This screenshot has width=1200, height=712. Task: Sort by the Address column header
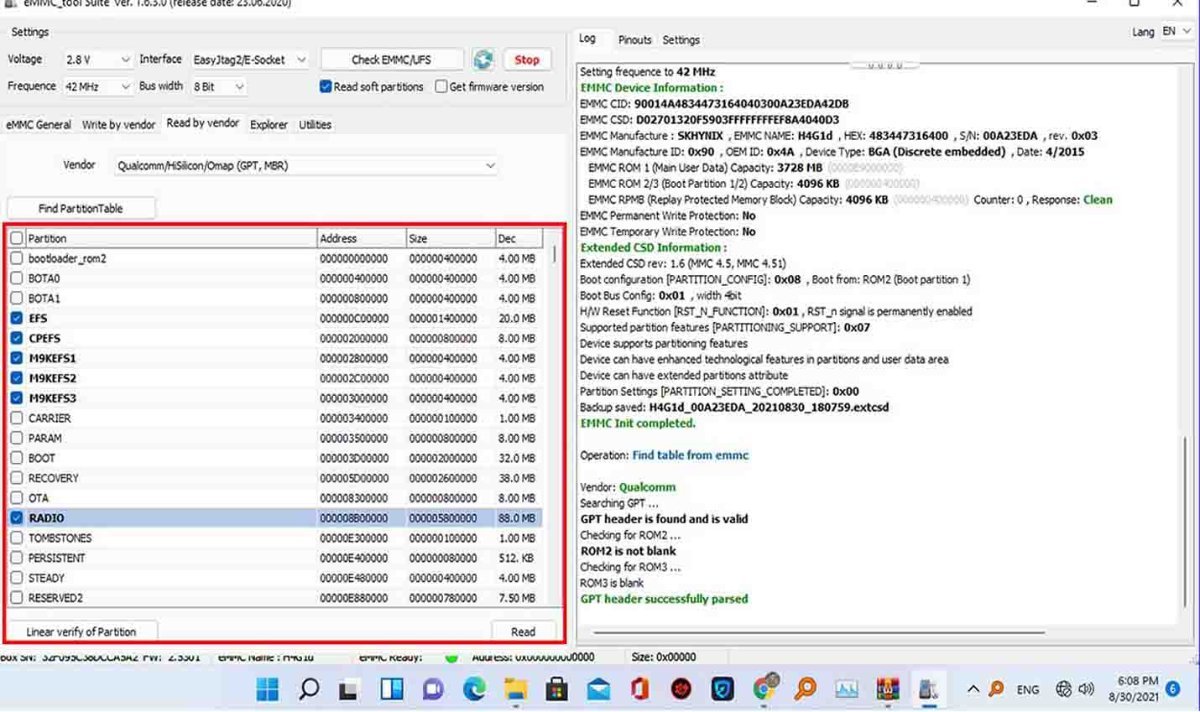[361, 238]
